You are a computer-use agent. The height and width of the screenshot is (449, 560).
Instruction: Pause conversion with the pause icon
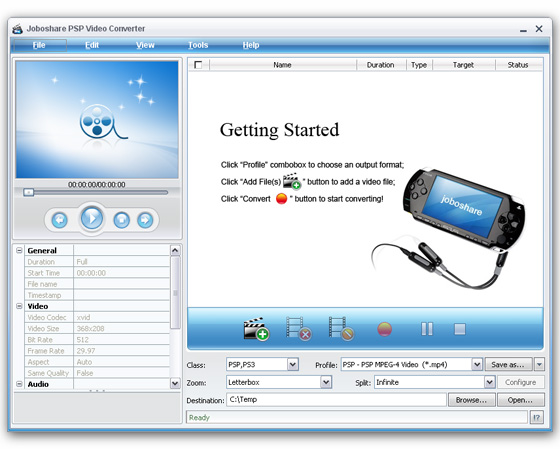coord(427,329)
